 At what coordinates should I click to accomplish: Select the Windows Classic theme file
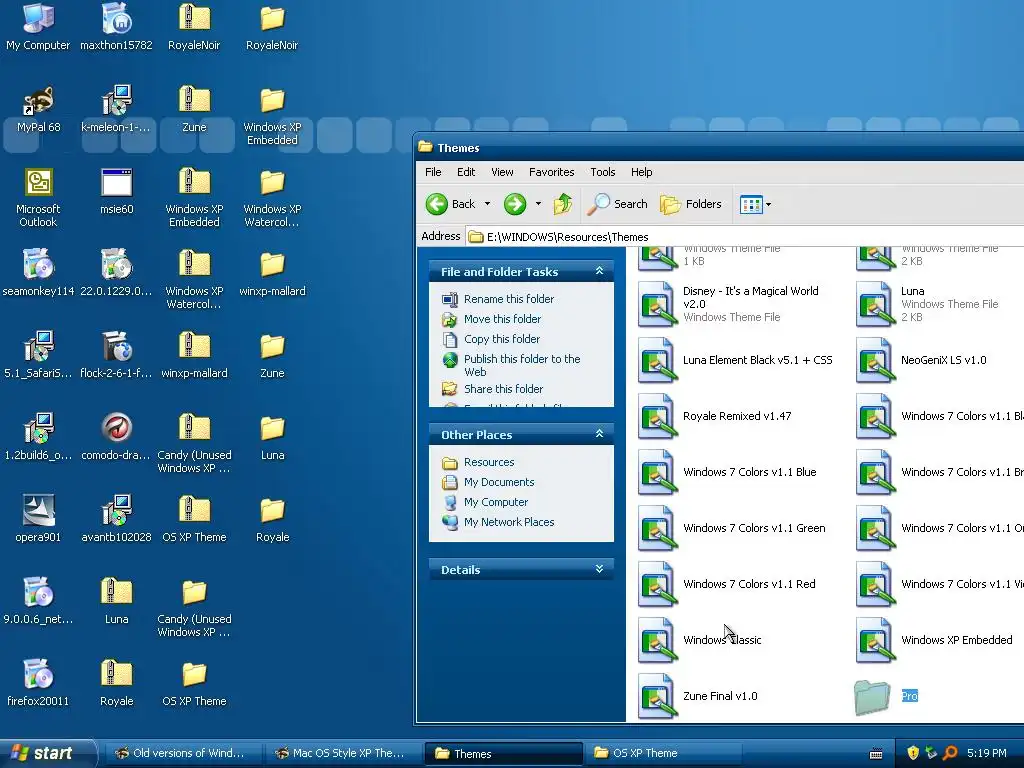coord(700,641)
